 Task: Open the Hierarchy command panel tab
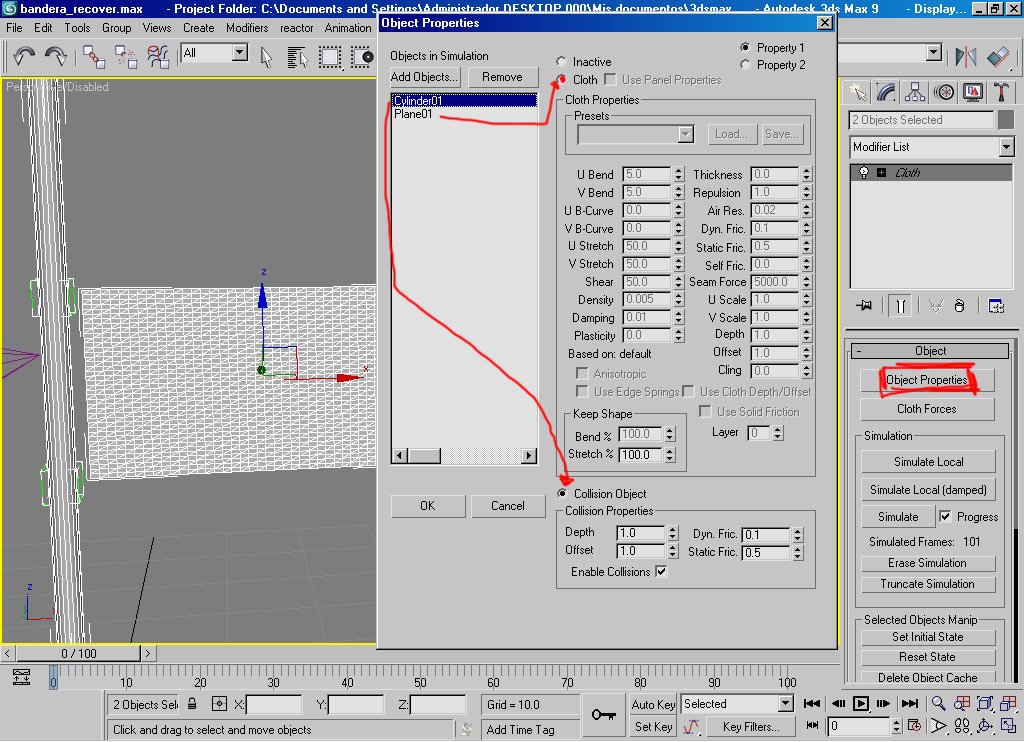[915, 93]
